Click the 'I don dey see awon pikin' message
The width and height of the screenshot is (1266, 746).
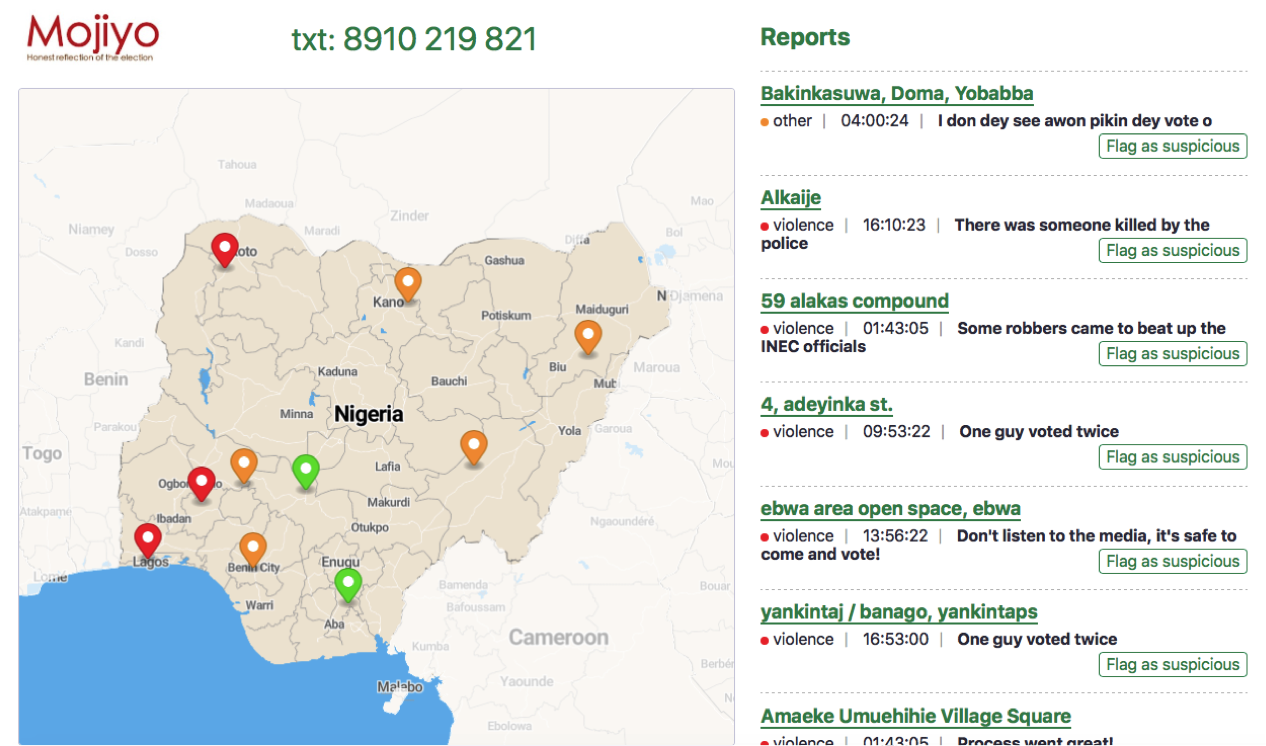(x=1075, y=121)
